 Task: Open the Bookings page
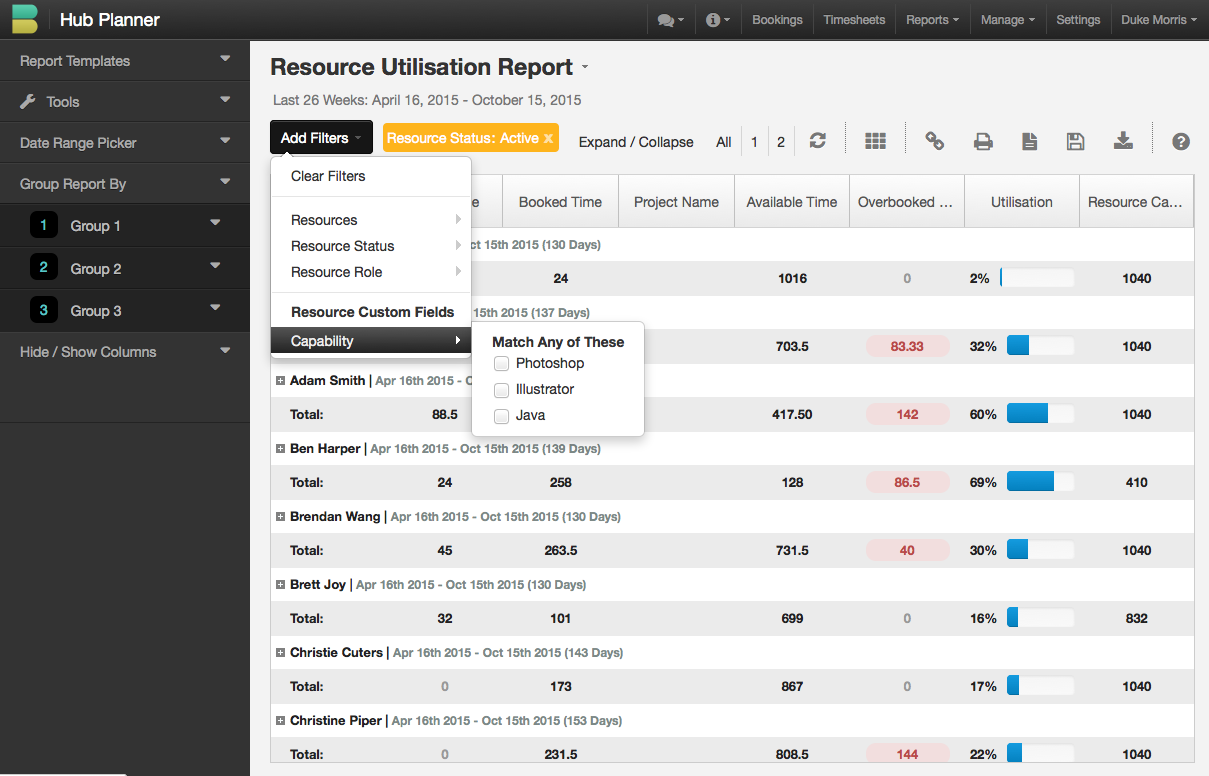tap(777, 20)
